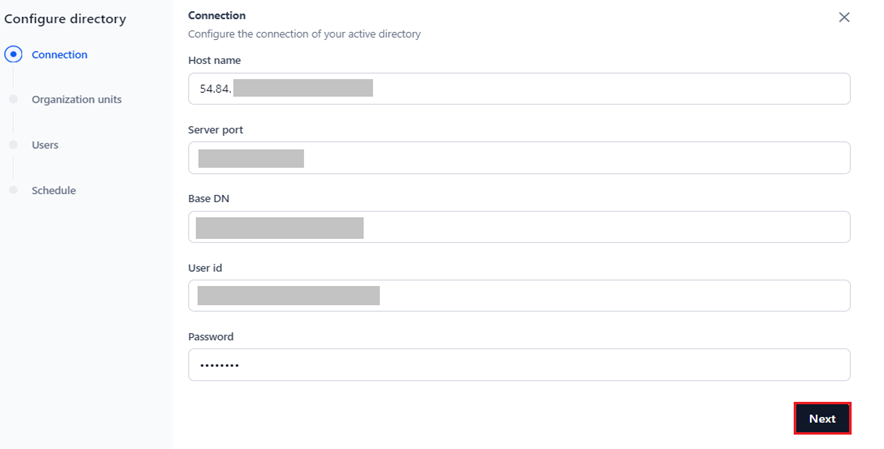Screen dimensions: 884x449
Task: Select the Connection step radio indicator
Action: click(14, 54)
